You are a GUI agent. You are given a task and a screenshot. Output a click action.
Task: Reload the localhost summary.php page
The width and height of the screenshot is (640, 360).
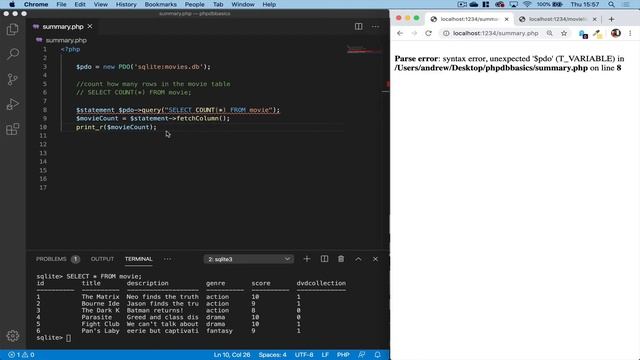point(428,33)
